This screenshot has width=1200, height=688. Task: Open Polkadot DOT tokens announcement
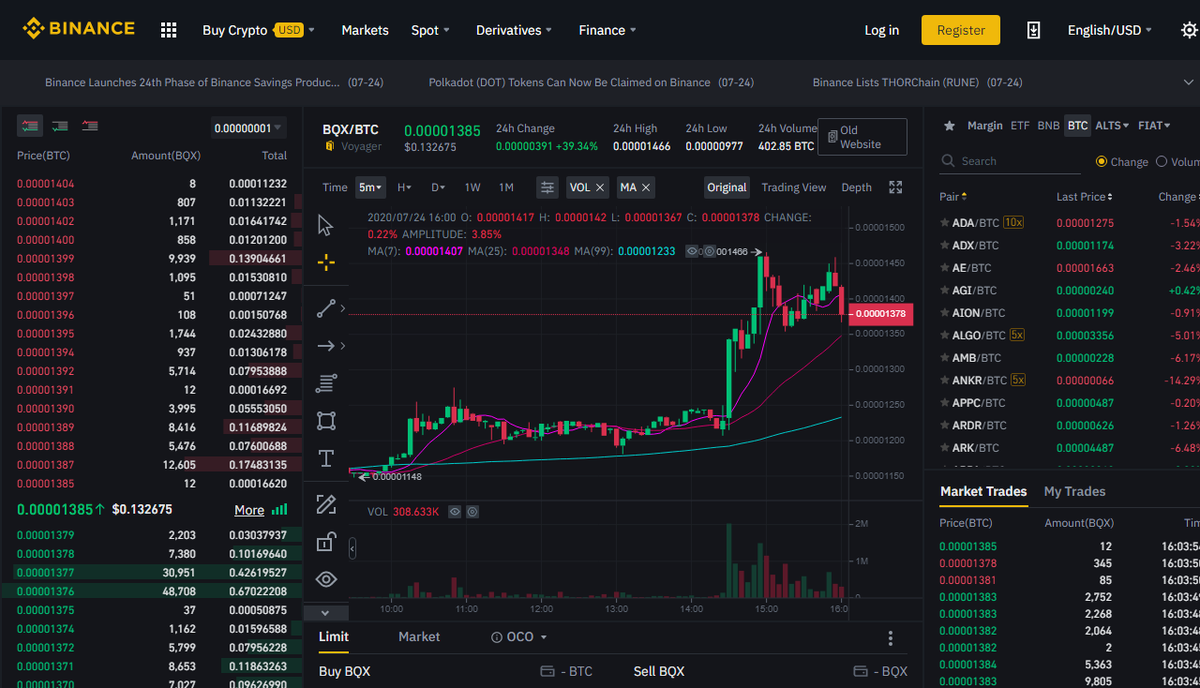[x=591, y=82]
